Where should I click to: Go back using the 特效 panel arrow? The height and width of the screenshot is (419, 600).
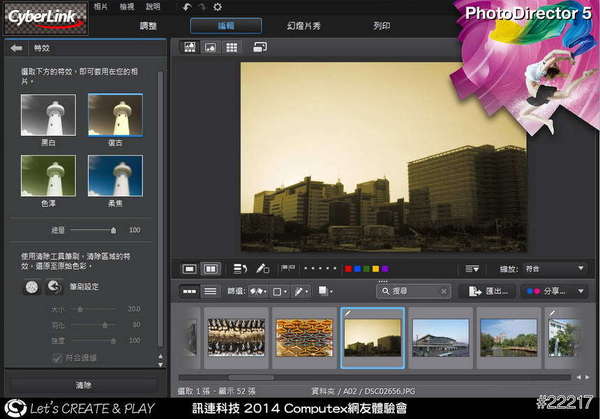click(16, 47)
